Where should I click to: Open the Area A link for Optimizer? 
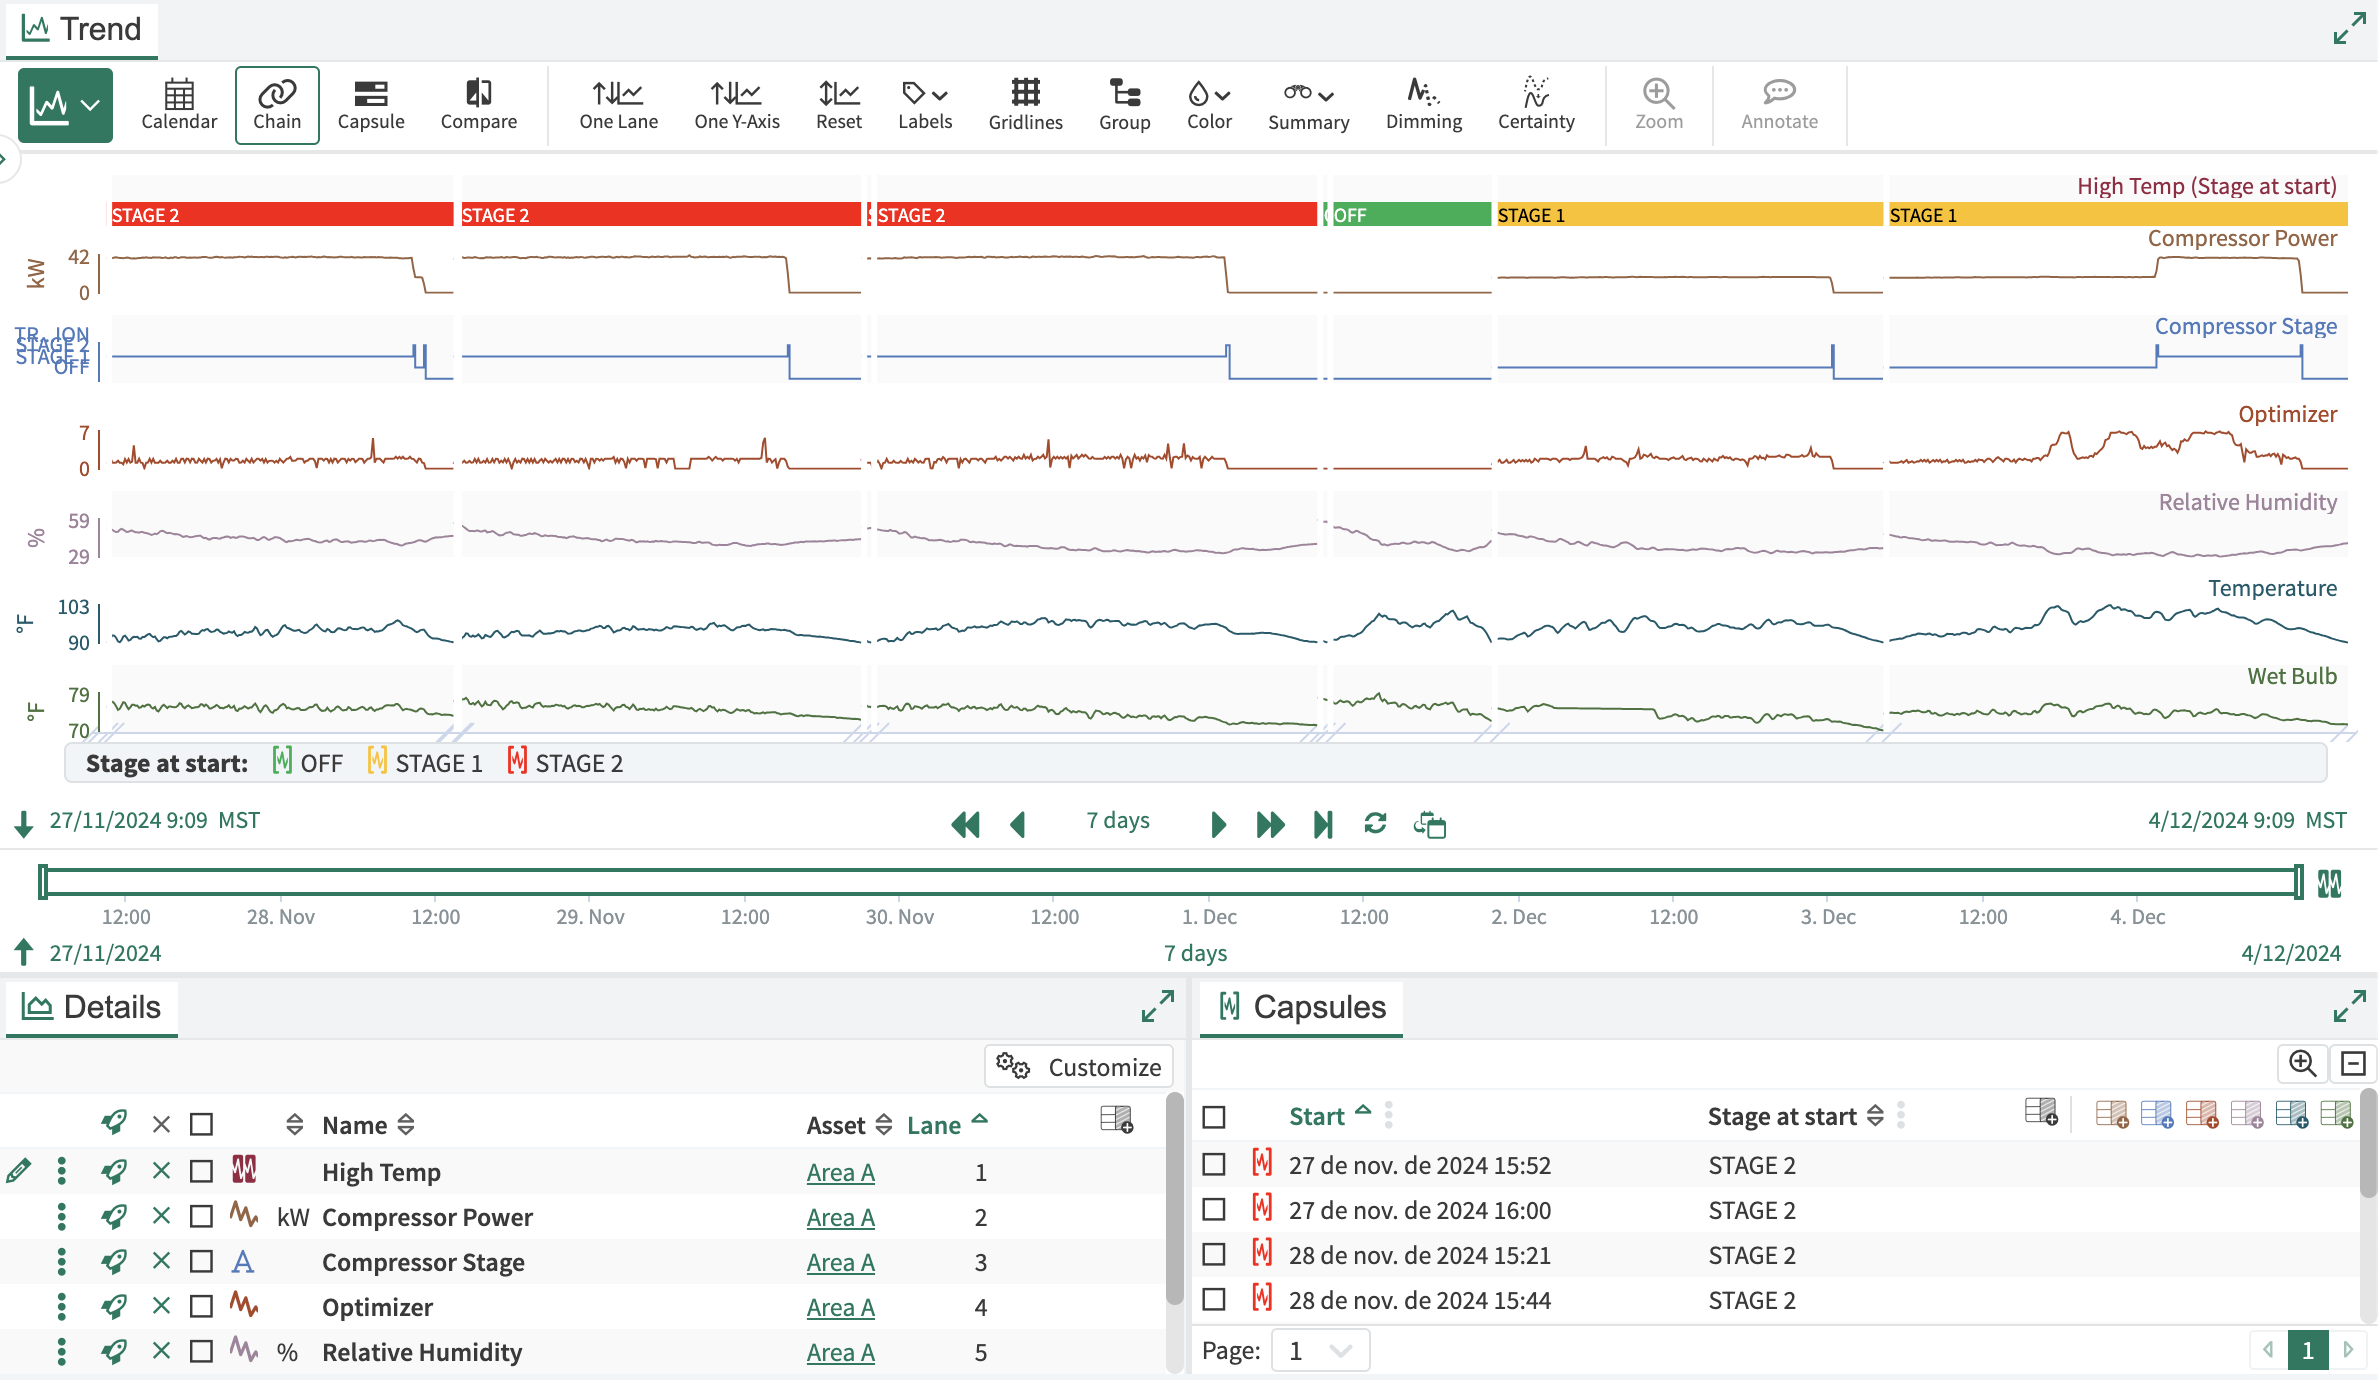840,1307
